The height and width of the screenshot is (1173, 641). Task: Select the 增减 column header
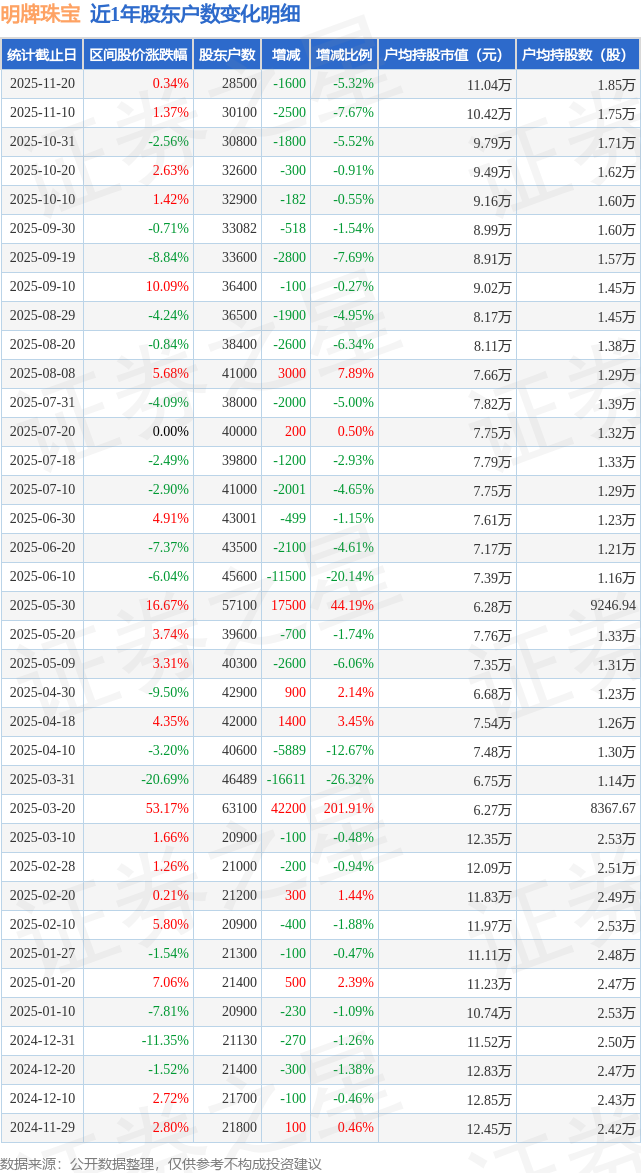[x=286, y=55]
